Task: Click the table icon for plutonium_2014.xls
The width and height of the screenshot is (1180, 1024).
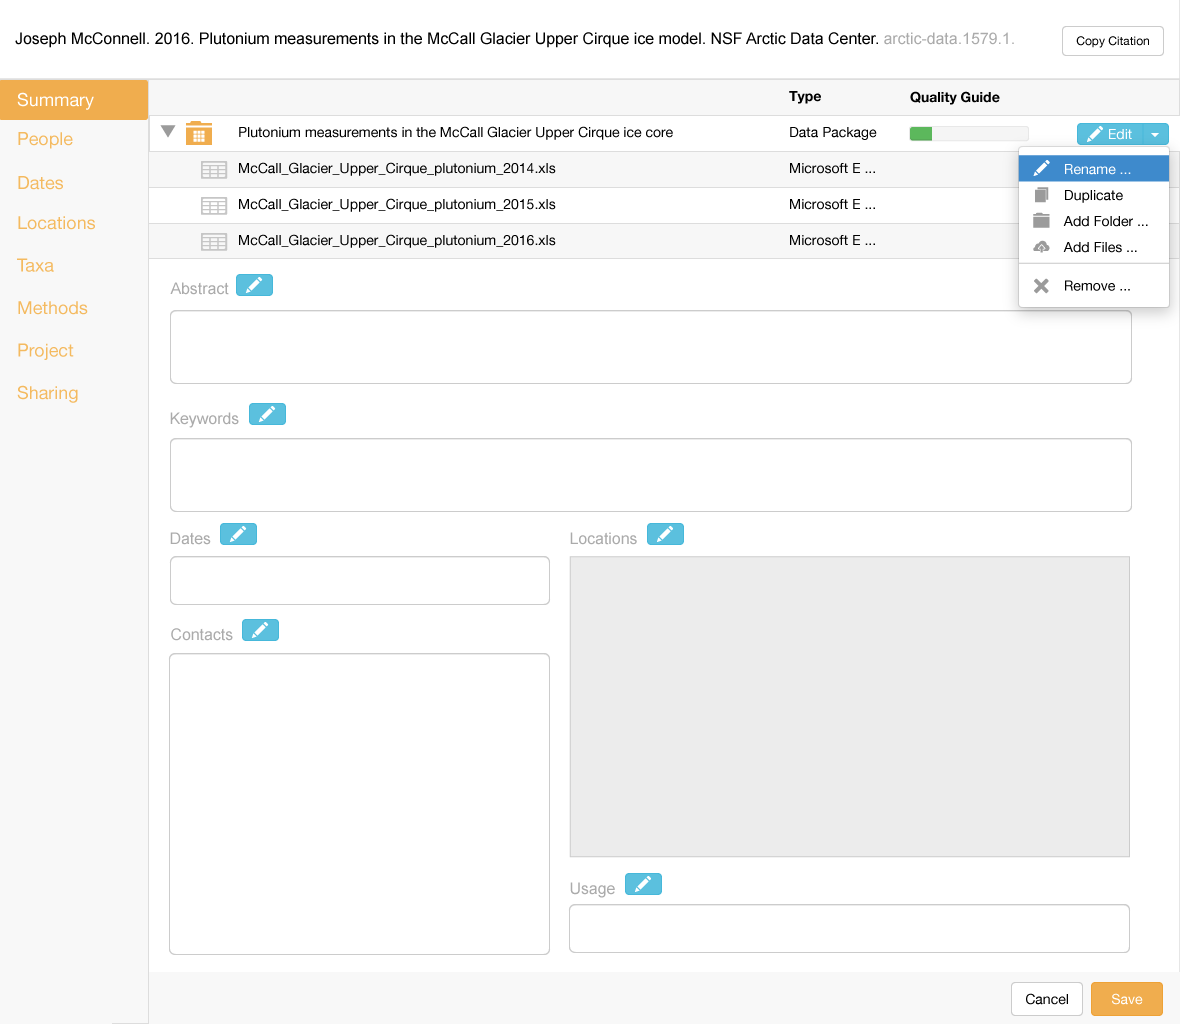Action: [214, 169]
